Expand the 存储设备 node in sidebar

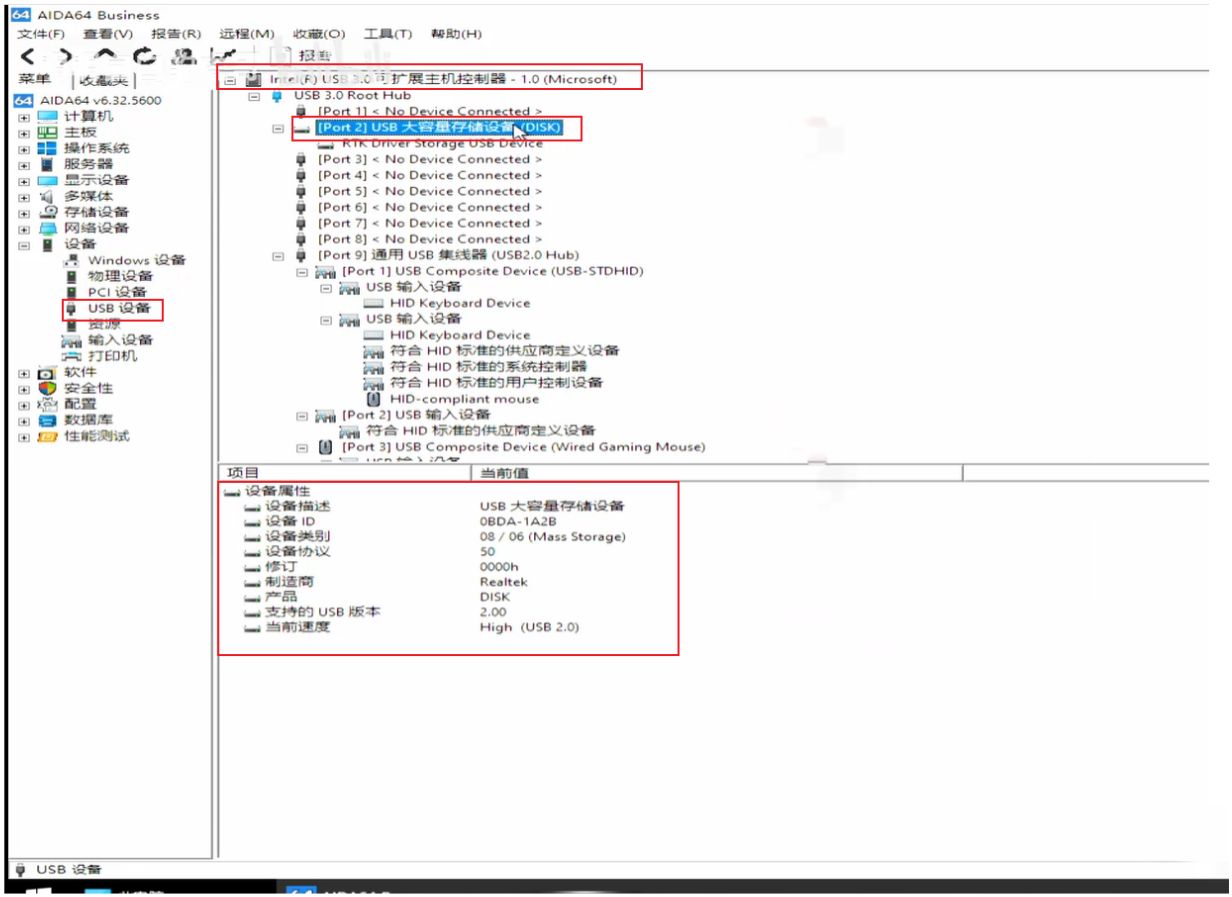[x=24, y=213]
